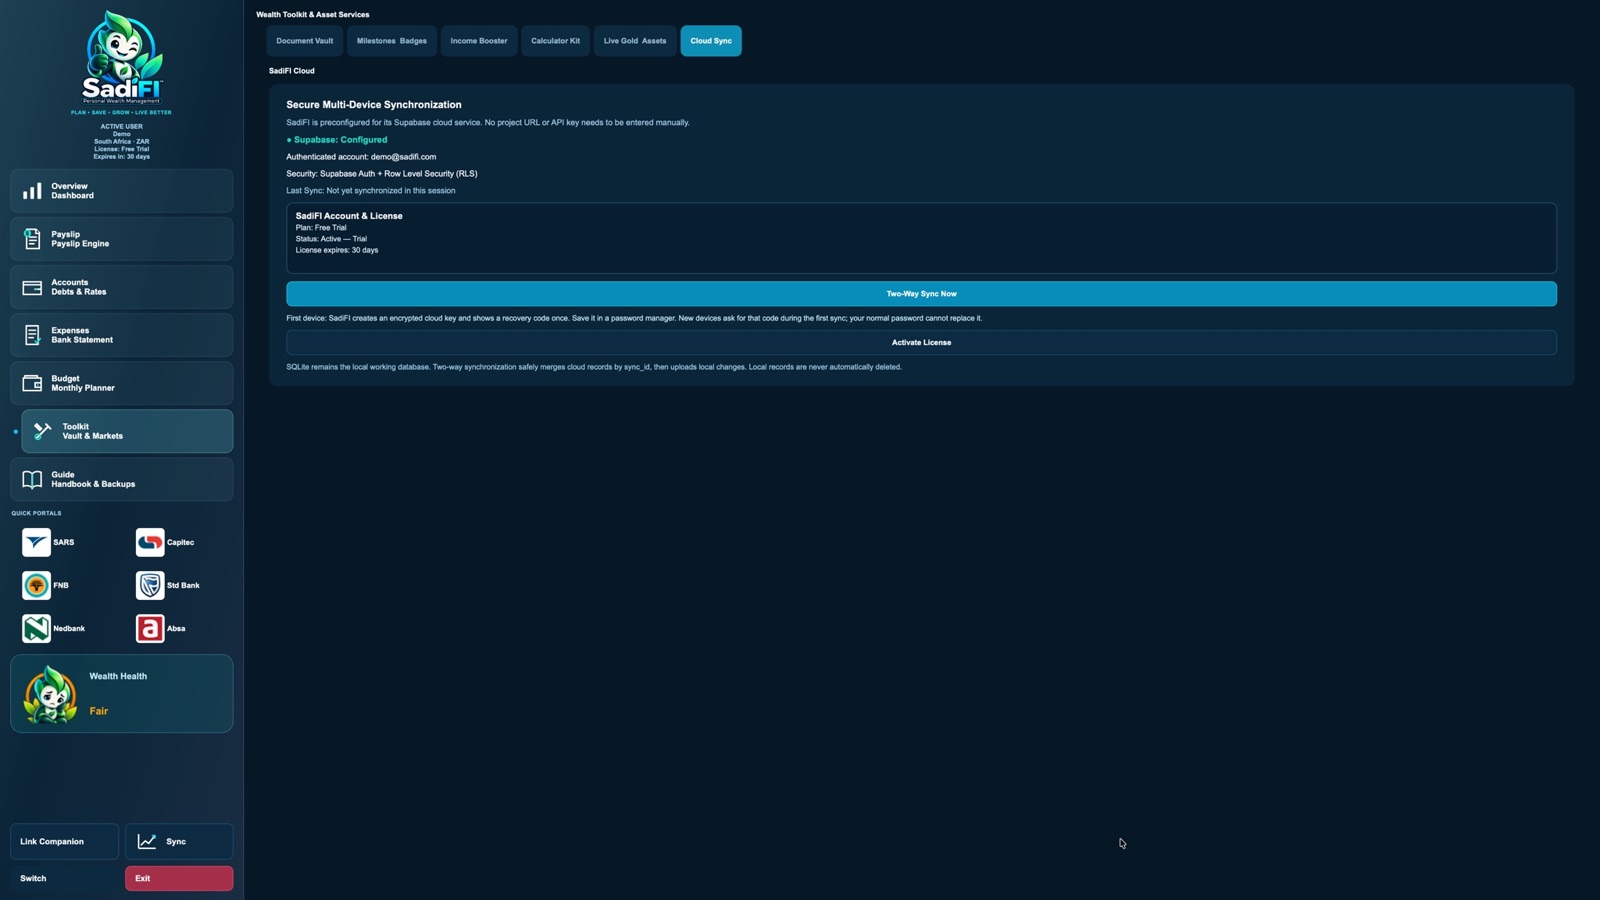Open Guide Handbook & Backups
The width and height of the screenshot is (1600, 900).
122,479
